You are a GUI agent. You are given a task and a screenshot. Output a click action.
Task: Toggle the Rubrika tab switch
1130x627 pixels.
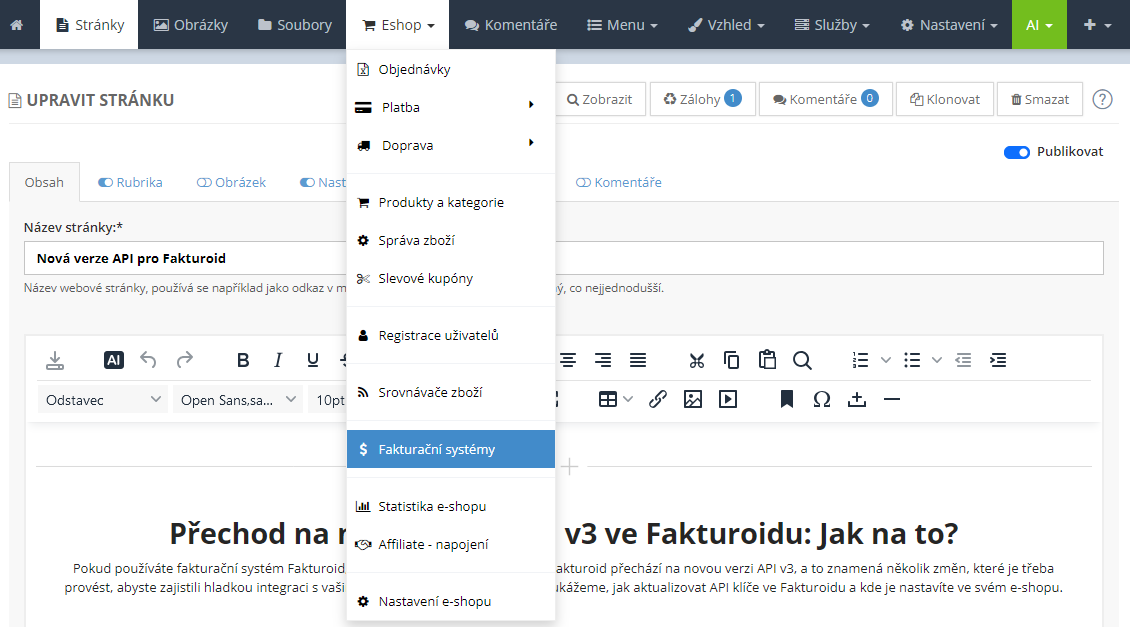pos(105,183)
